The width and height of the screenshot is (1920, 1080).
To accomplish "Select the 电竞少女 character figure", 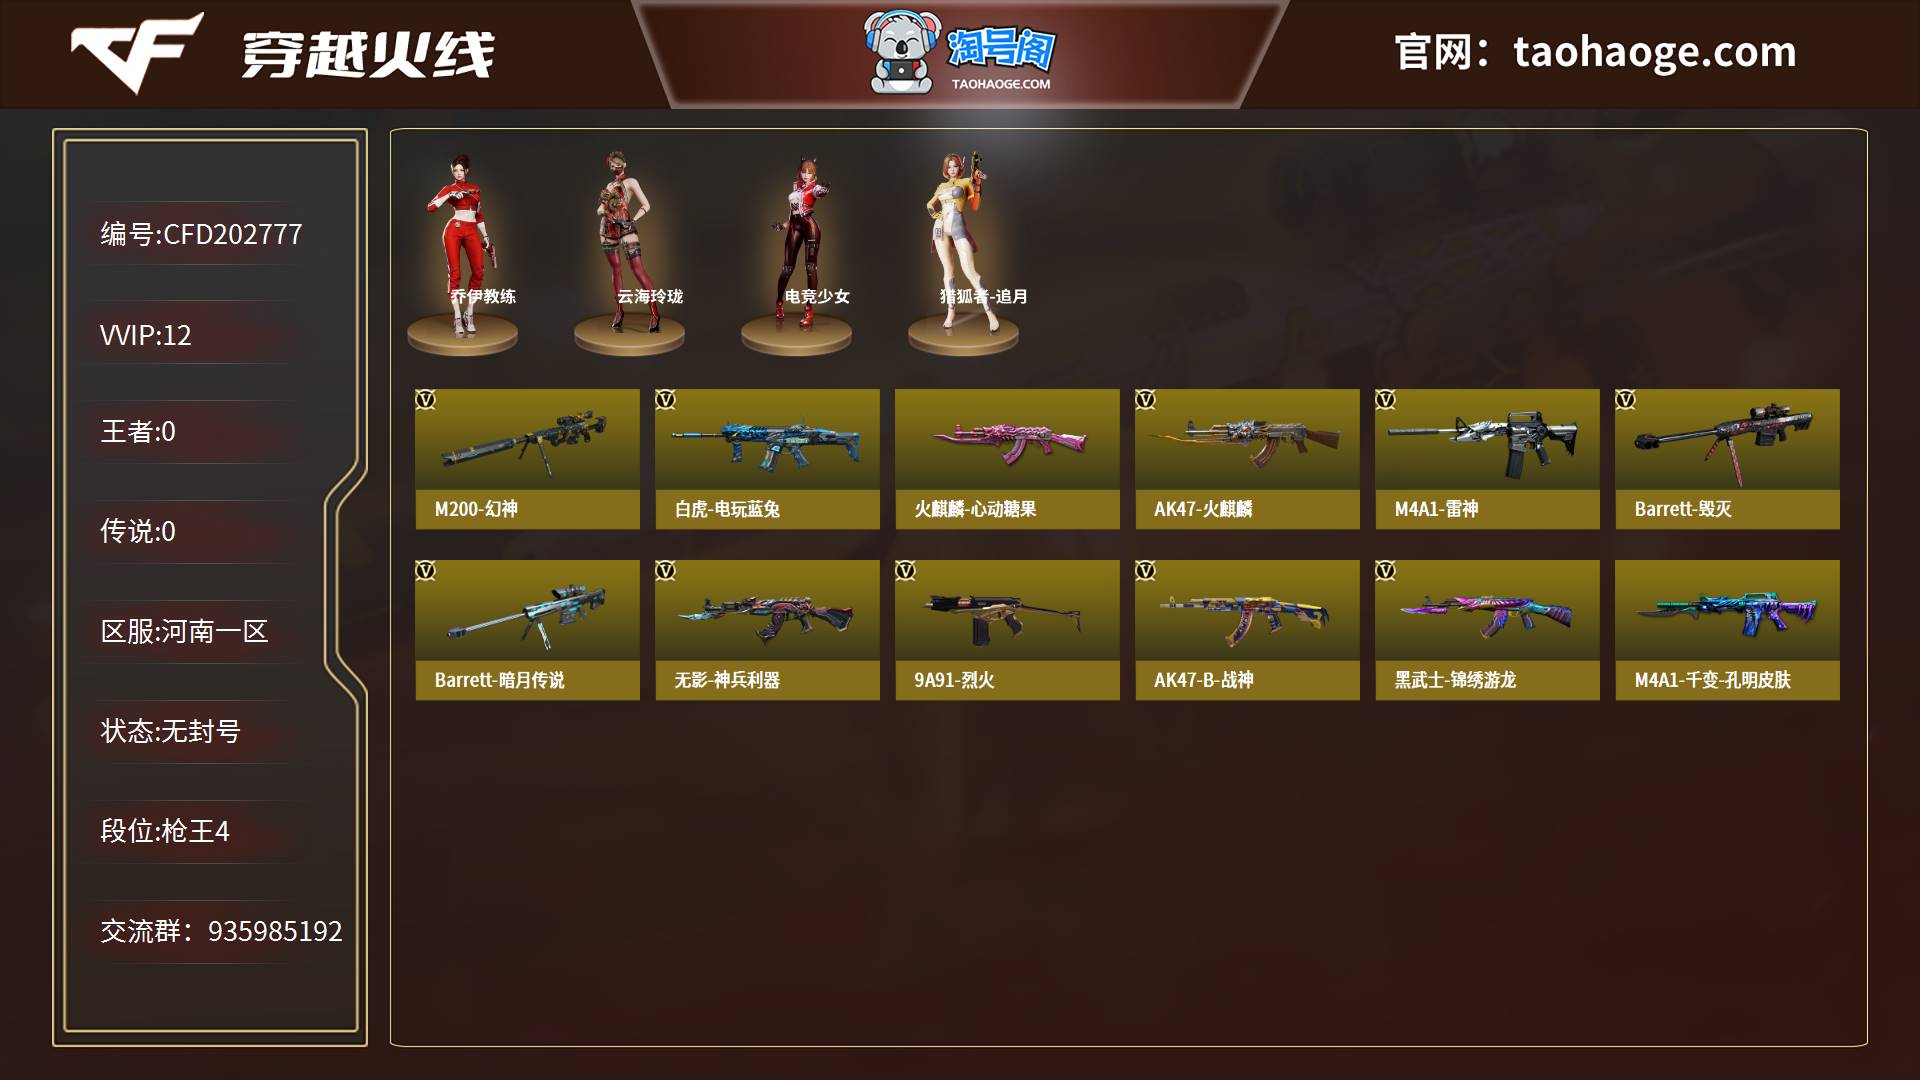I will pyautogui.click(x=796, y=252).
